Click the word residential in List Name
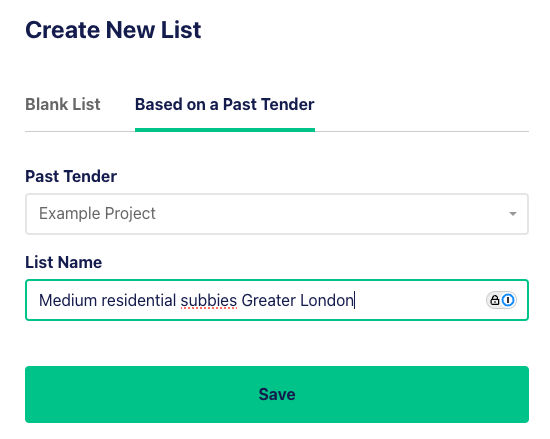Viewport: 550px width, 439px height. (x=139, y=300)
